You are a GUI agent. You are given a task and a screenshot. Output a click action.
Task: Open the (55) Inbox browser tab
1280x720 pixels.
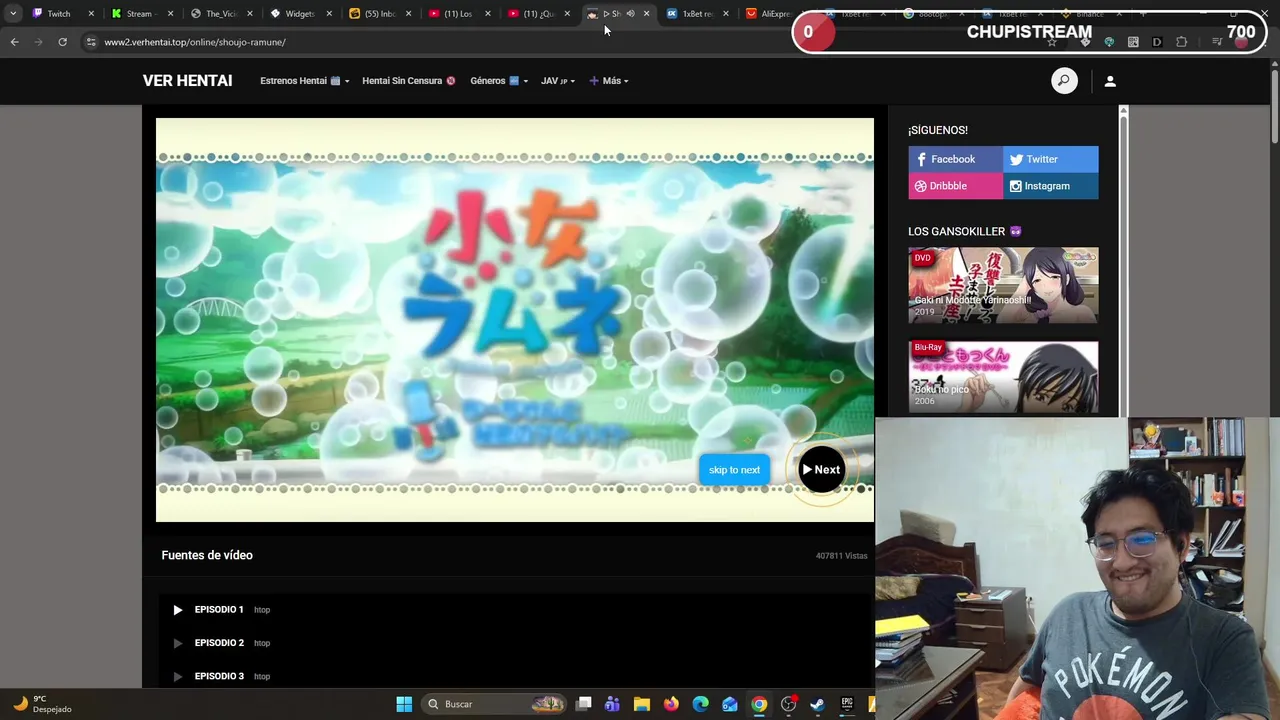click(x=380, y=14)
